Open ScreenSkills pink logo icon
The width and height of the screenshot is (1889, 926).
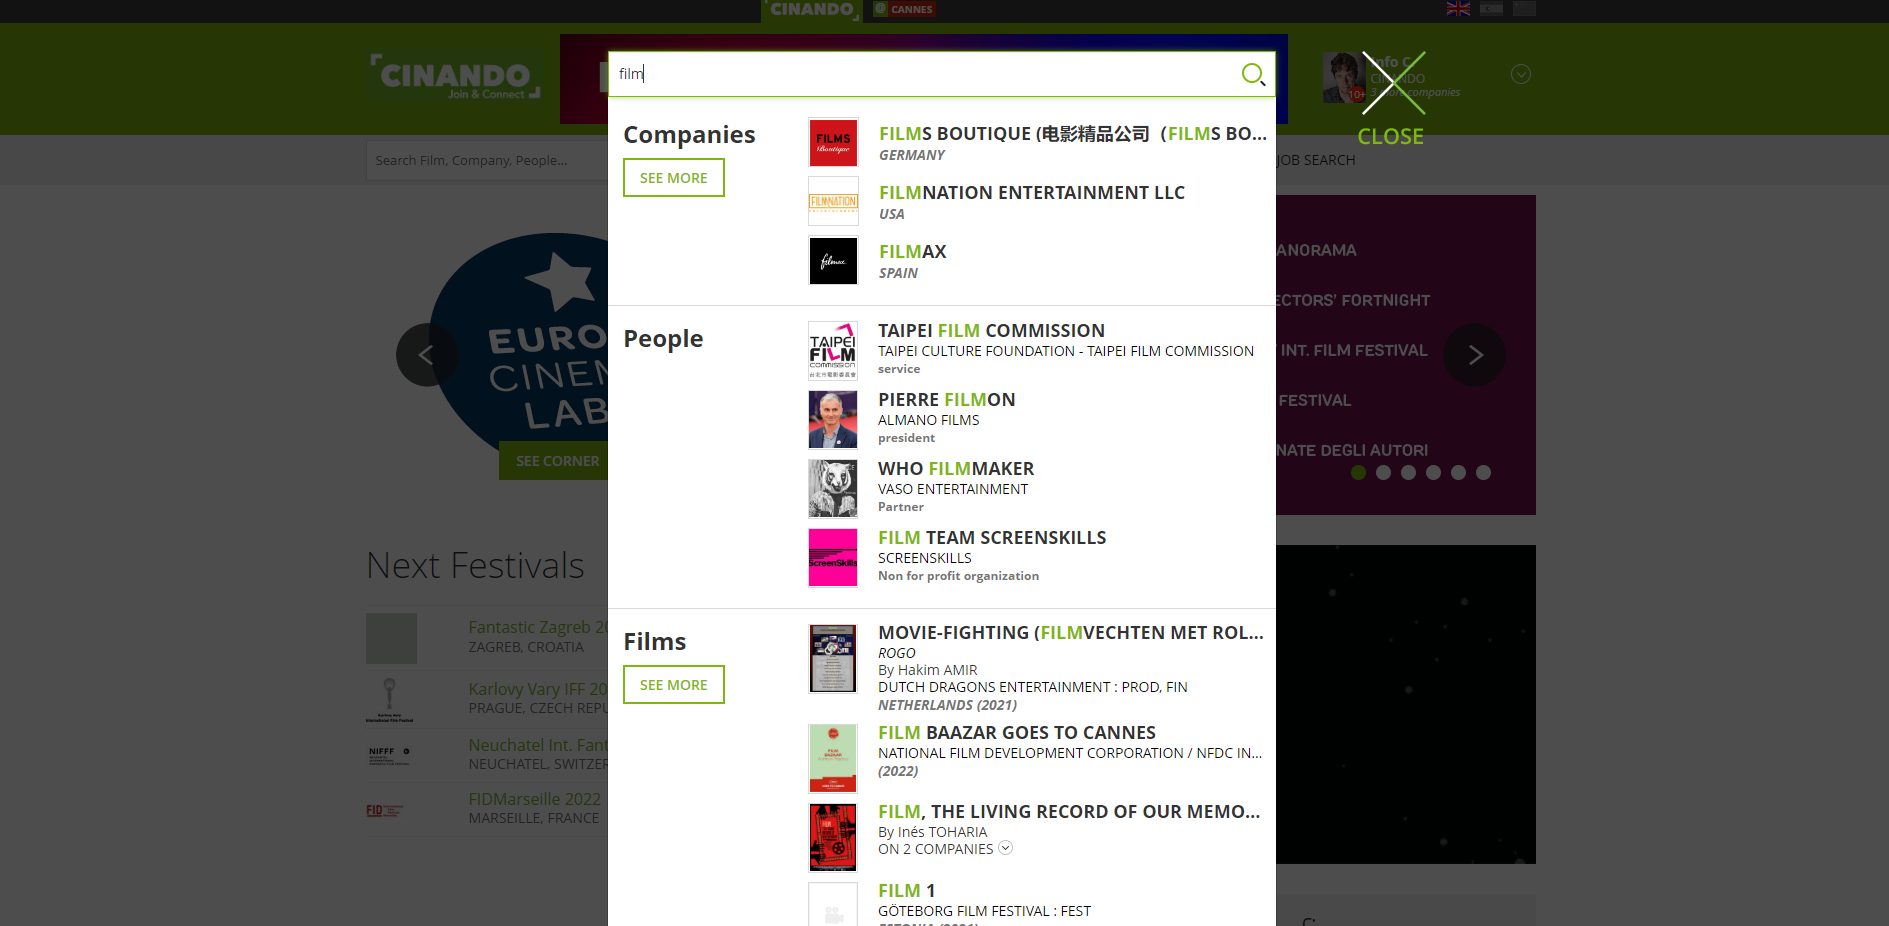pyautogui.click(x=833, y=557)
